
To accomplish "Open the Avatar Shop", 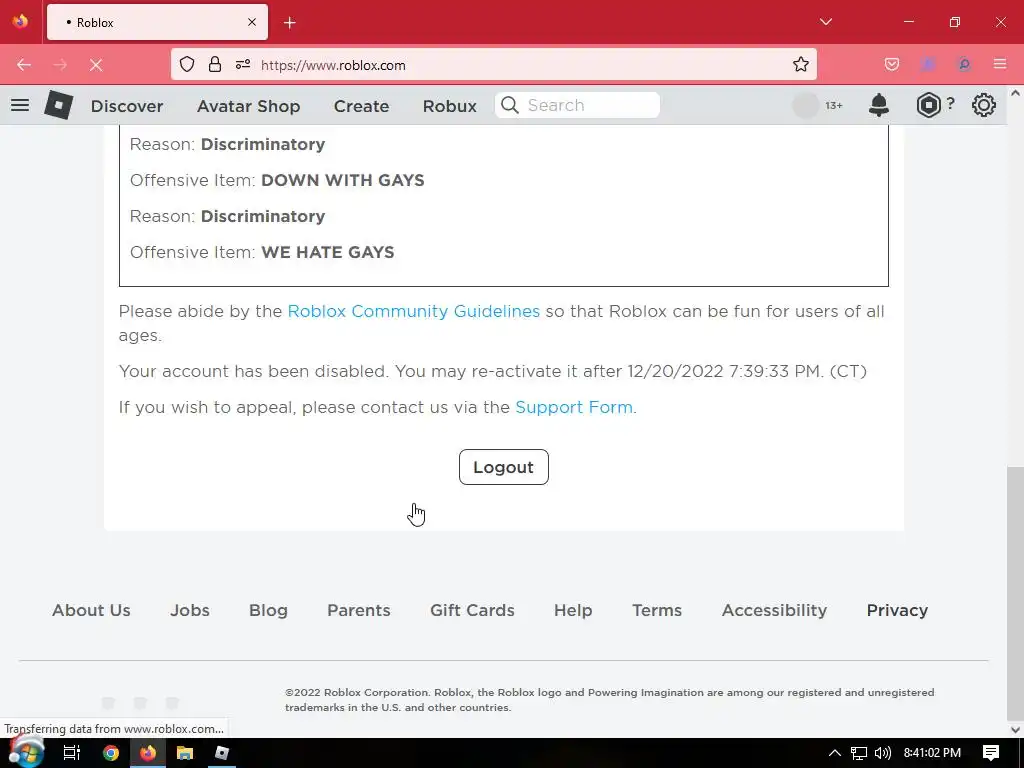I will [x=249, y=106].
